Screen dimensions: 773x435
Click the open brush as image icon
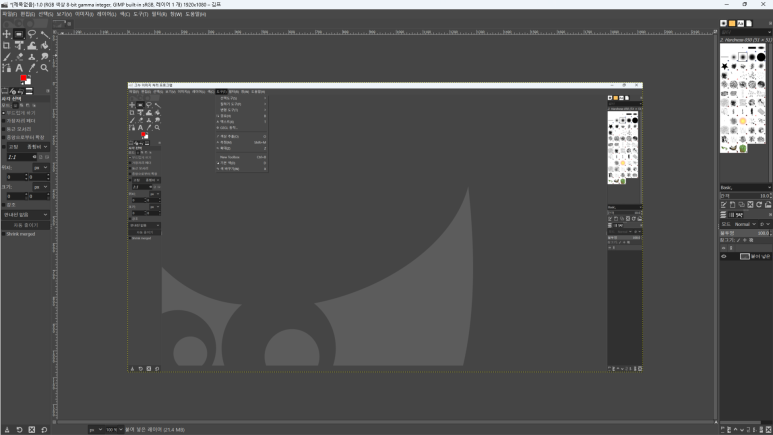coord(768,205)
